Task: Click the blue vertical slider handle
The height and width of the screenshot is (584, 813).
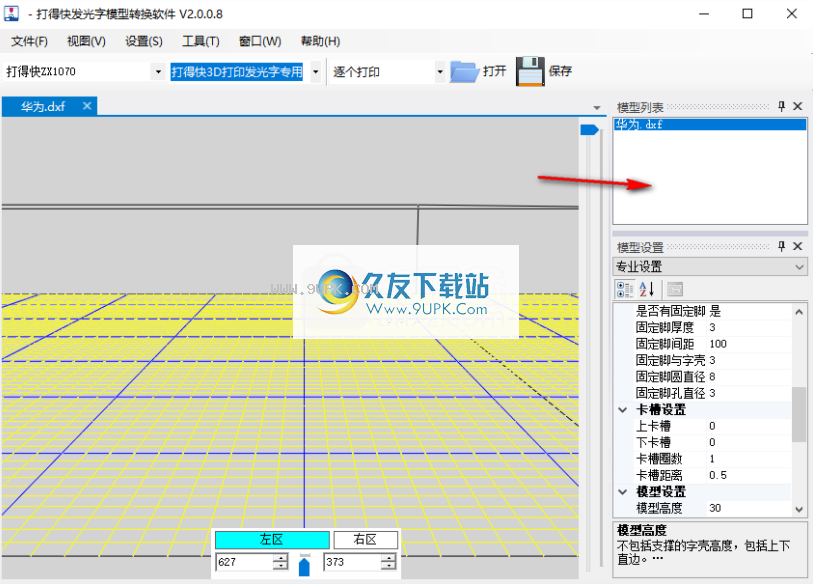Action: coord(590,130)
